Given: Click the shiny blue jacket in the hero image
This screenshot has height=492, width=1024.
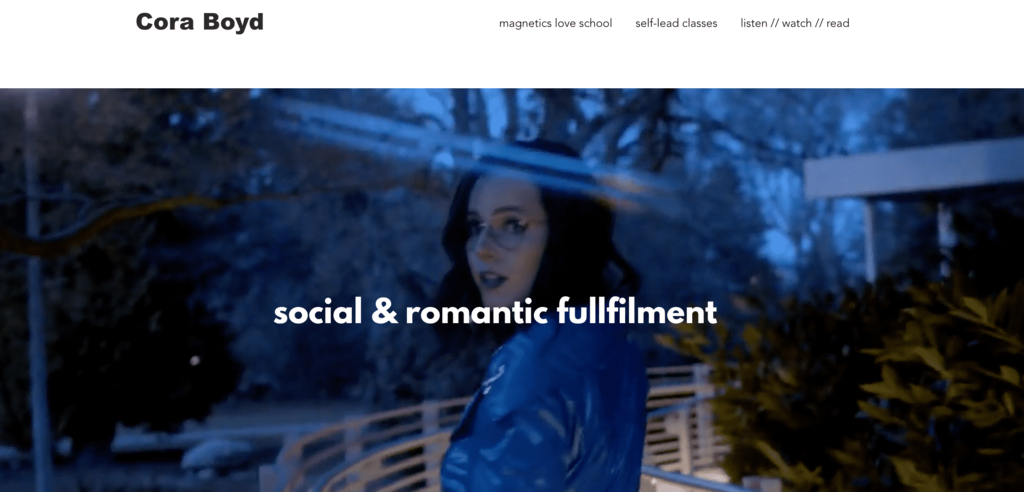Looking at the screenshot, I should pos(545,412).
